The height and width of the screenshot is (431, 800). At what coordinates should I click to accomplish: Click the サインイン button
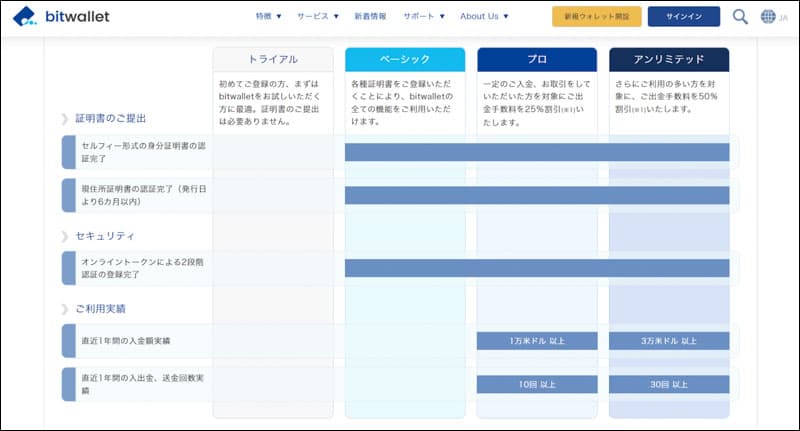point(683,17)
